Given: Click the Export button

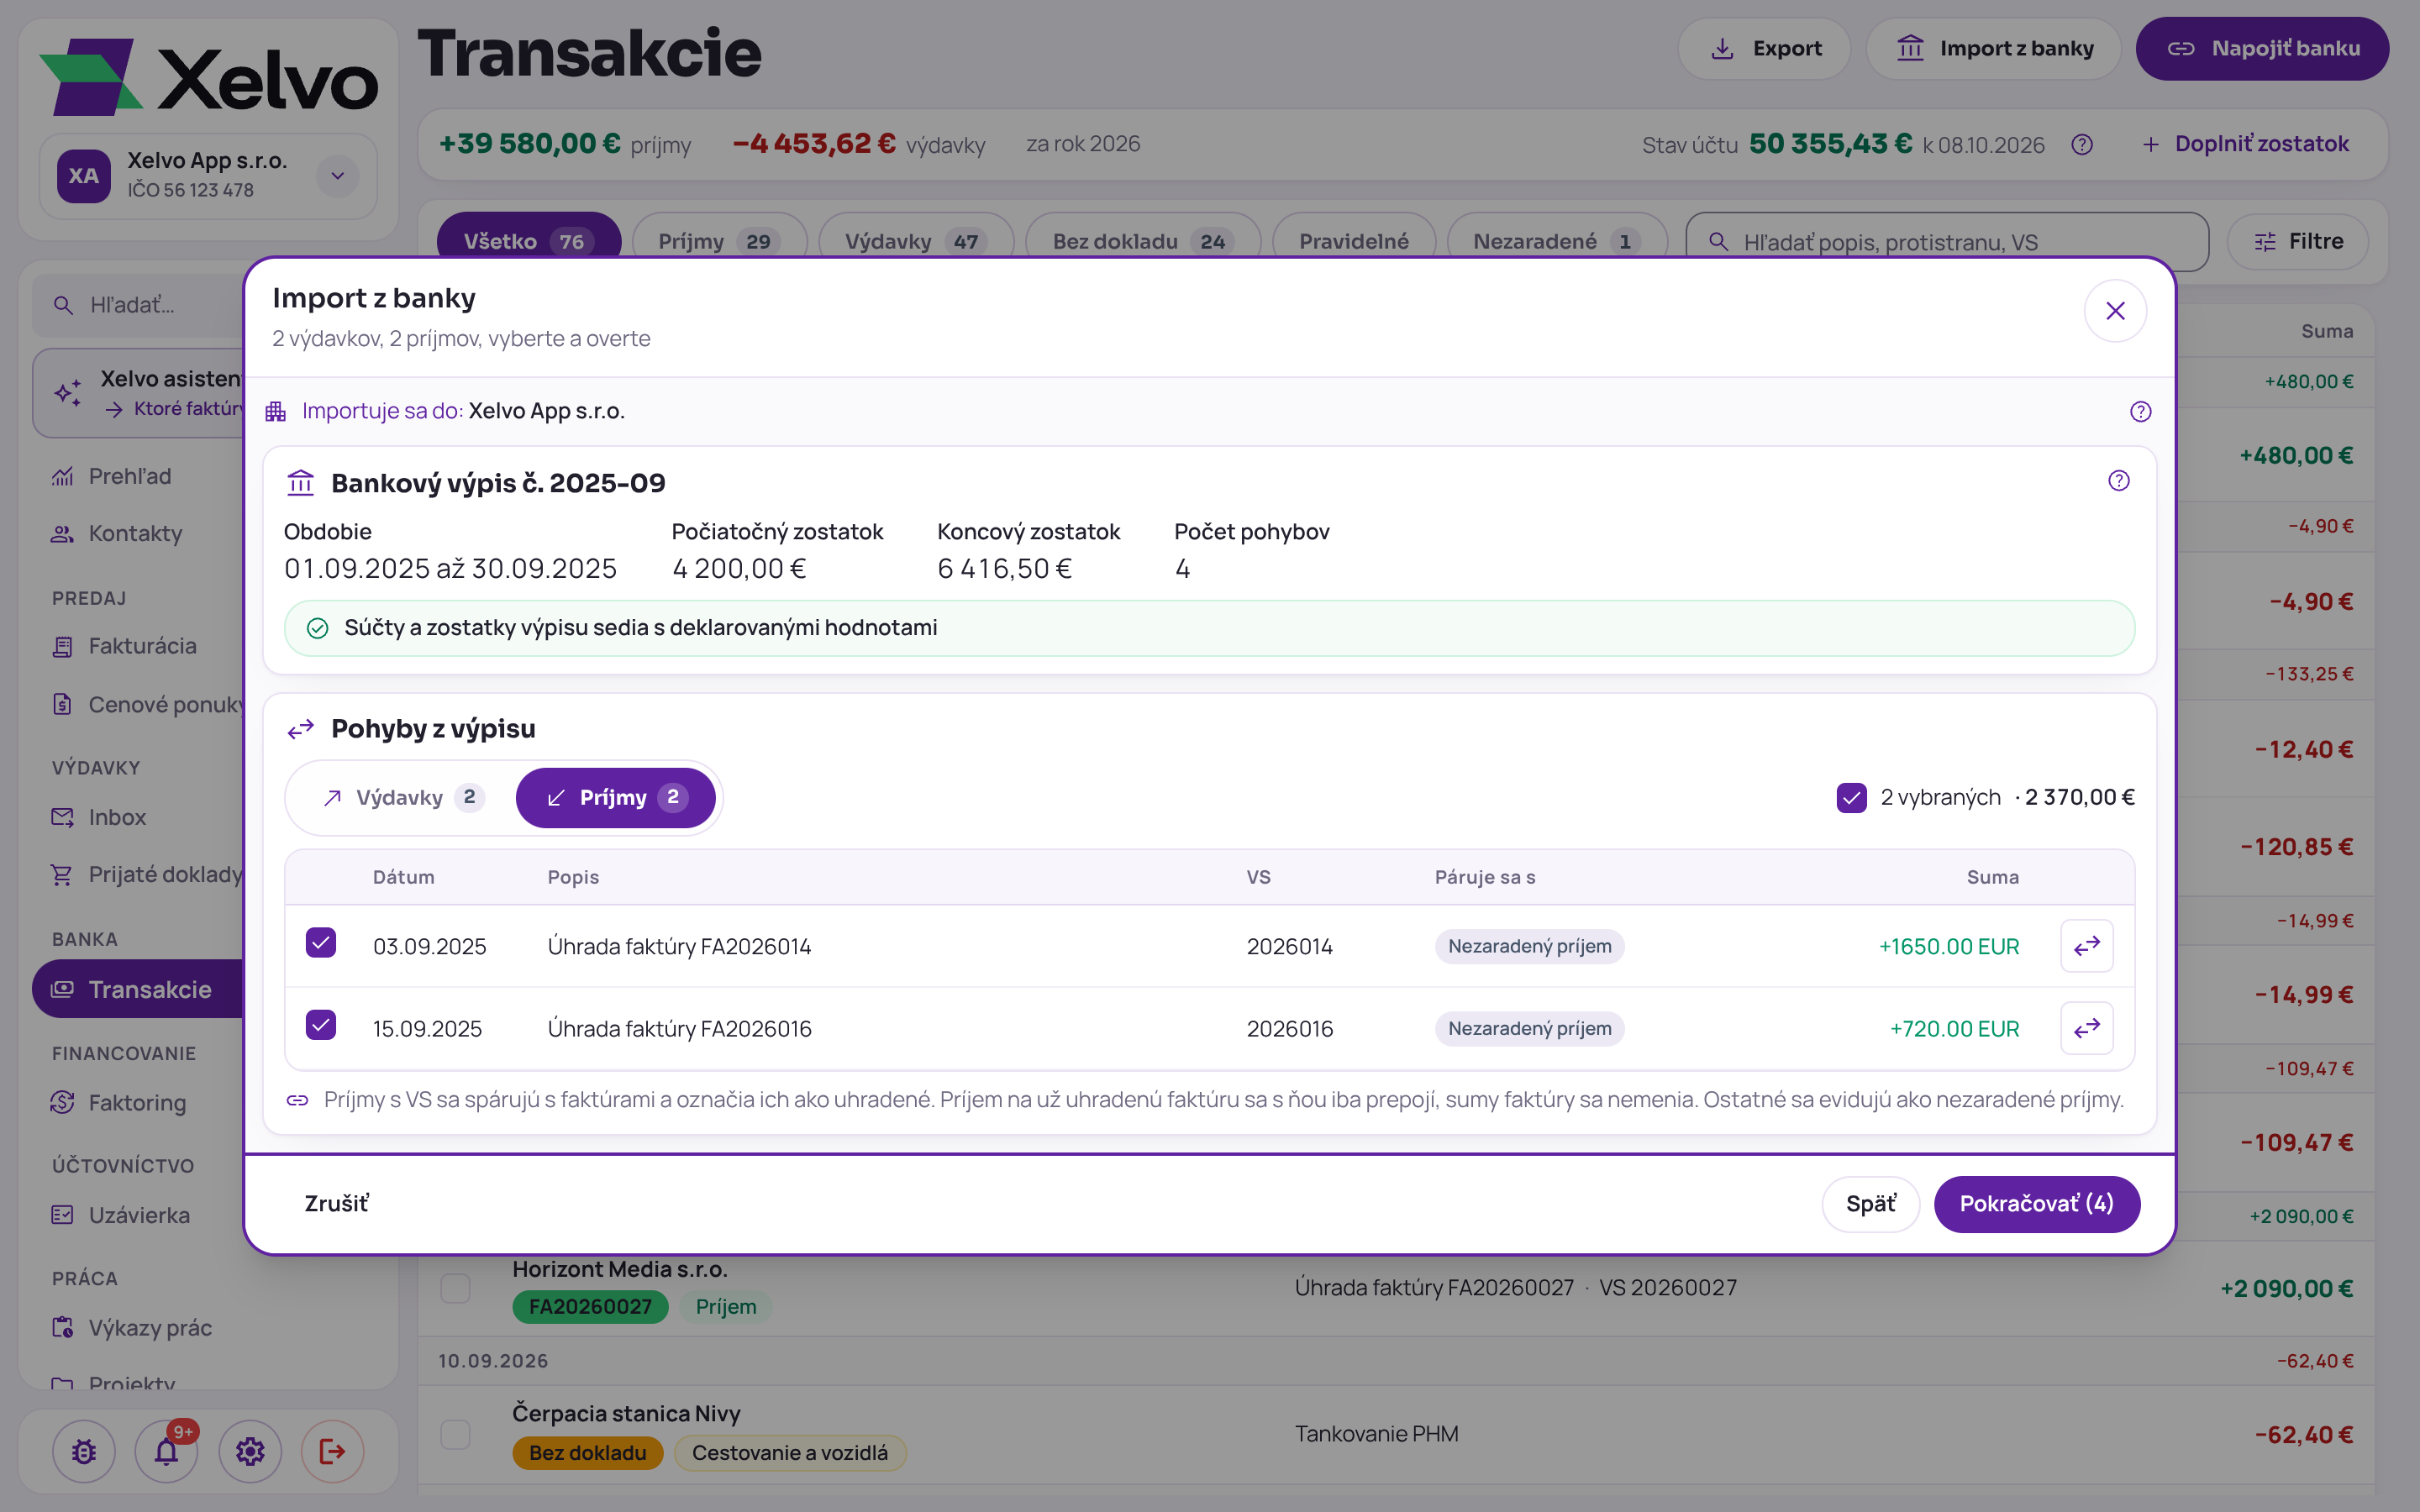Looking at the screenshot, I should coord(1764,49).
